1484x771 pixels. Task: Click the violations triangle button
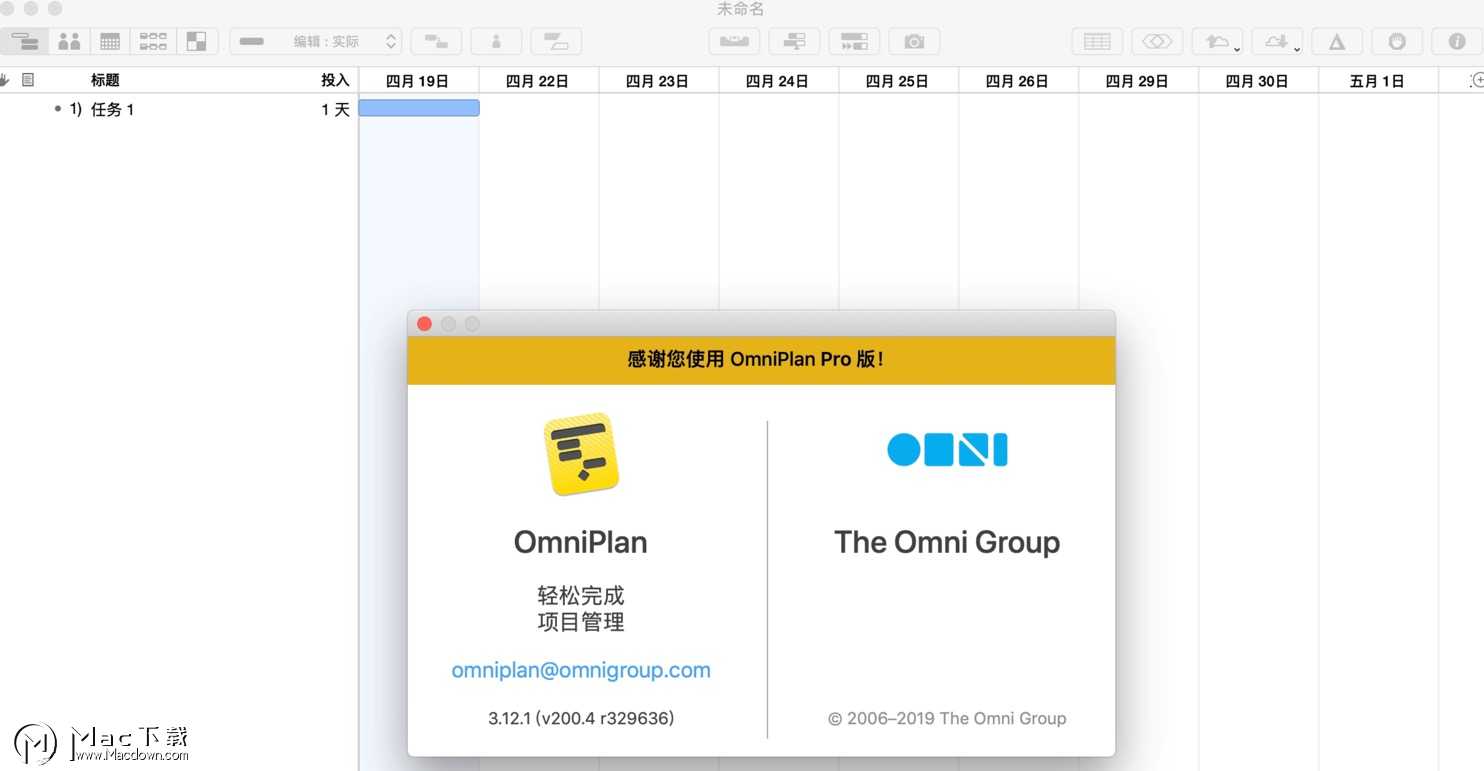pyautogui.click(x=1337, y=41)
